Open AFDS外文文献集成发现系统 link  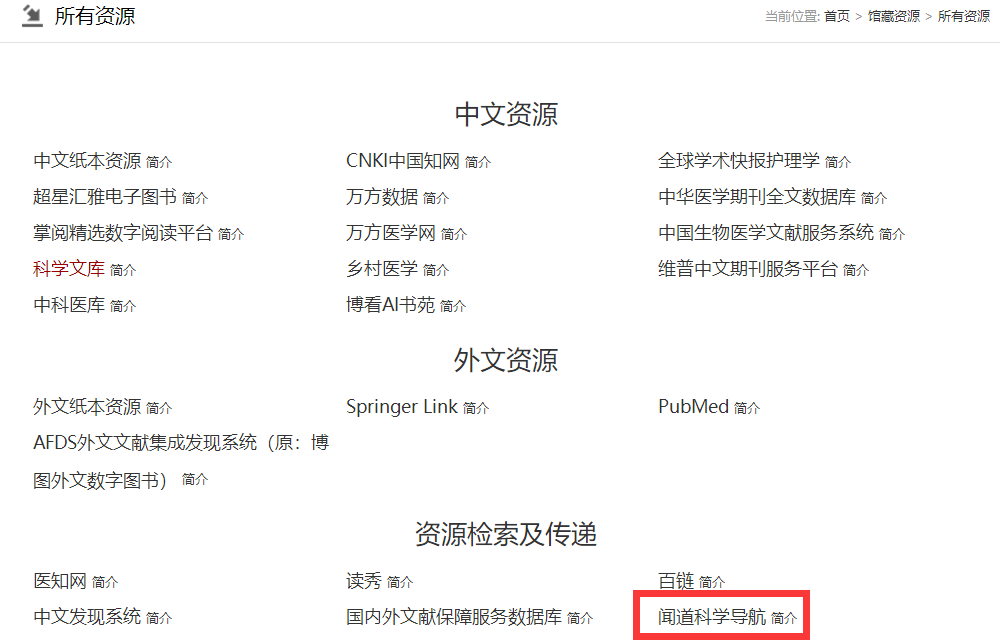[180, 443]
